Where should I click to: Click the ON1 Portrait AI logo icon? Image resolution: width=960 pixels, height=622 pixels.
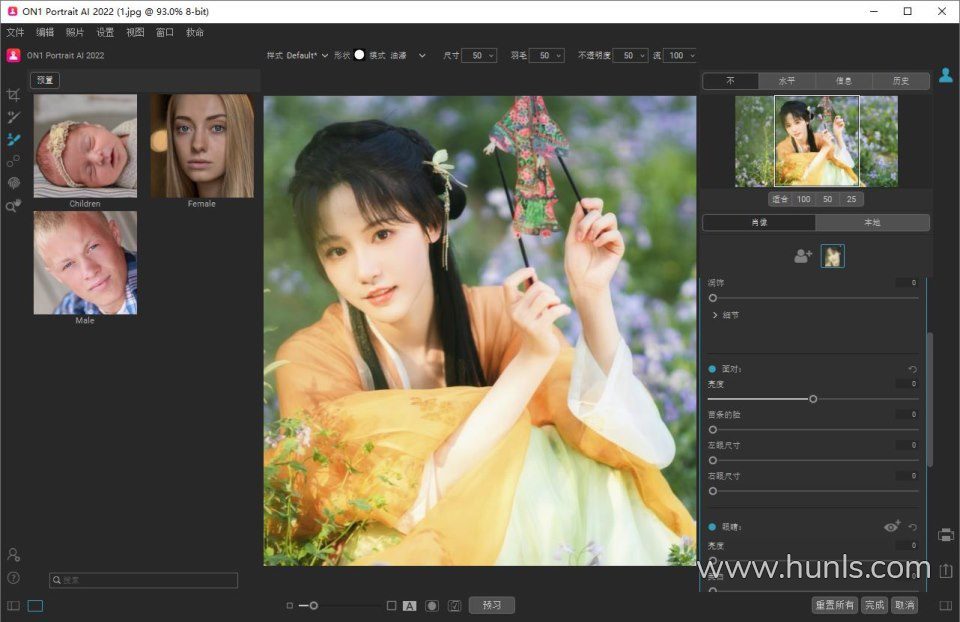(x=13, y=55)
